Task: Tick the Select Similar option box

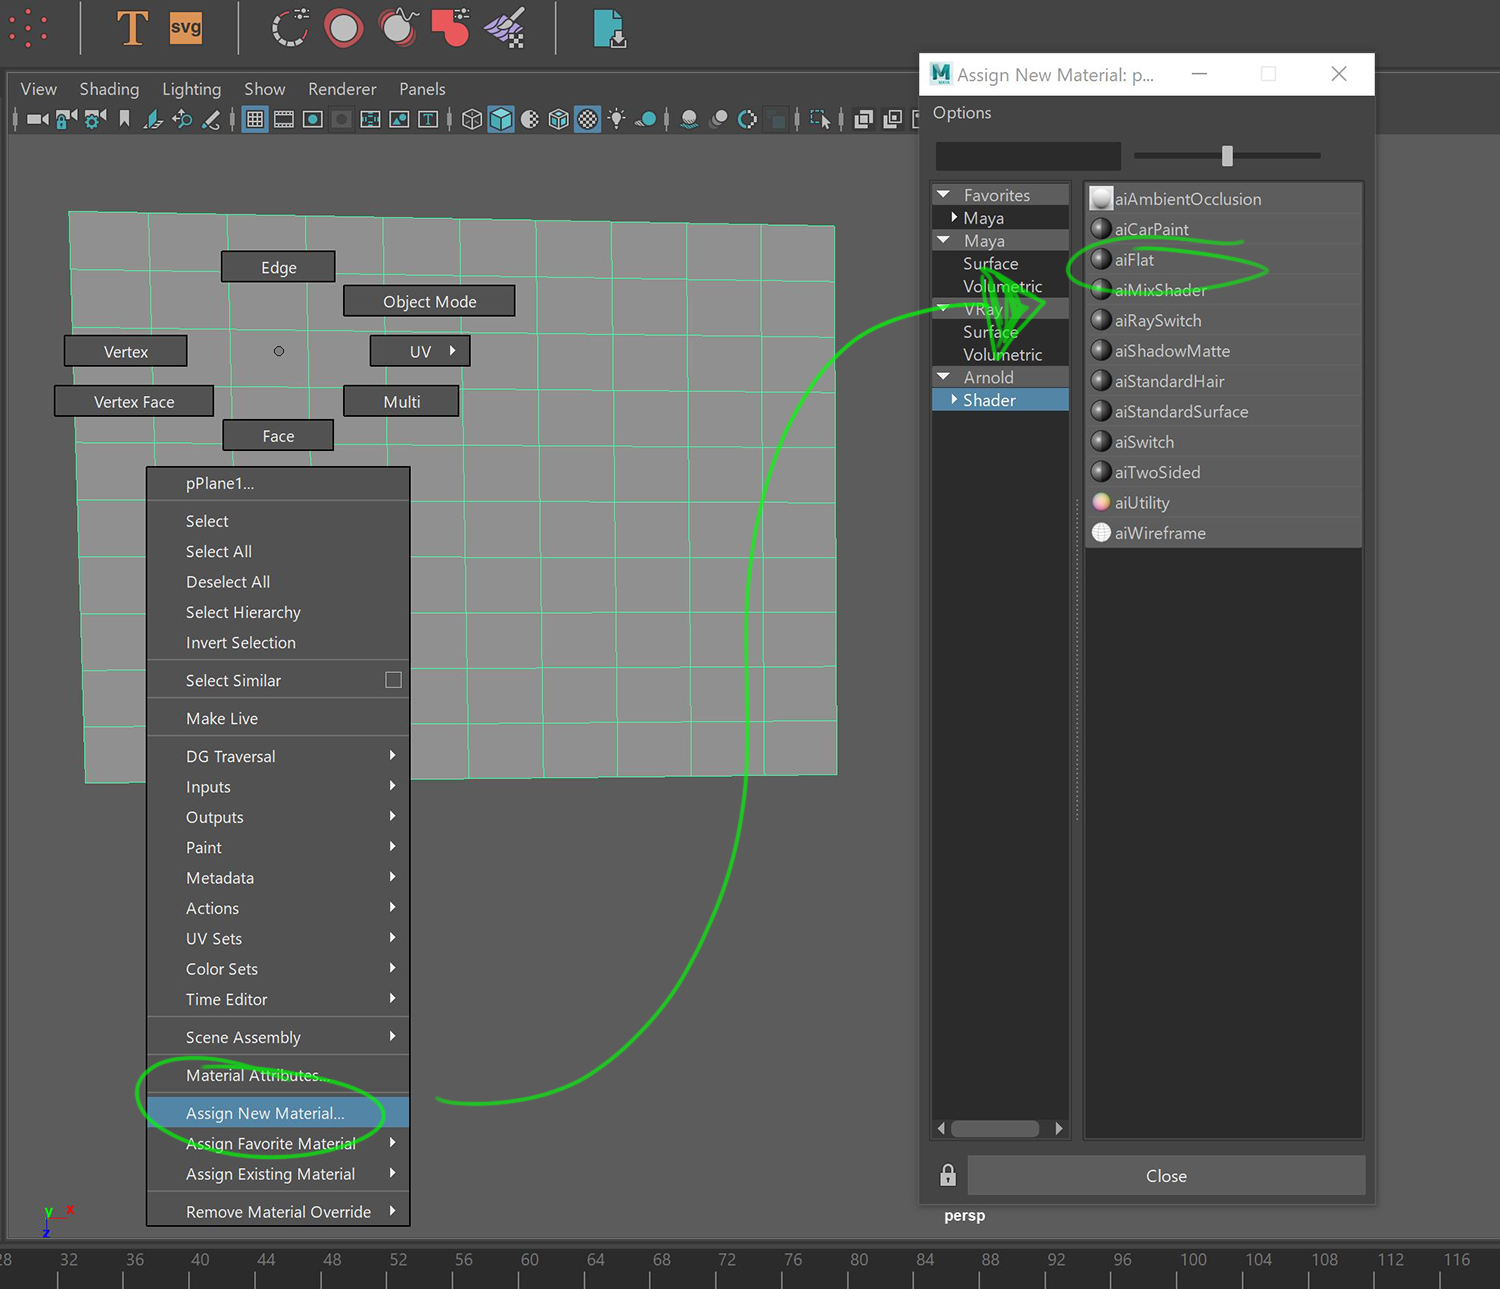Action: point(393,680)
